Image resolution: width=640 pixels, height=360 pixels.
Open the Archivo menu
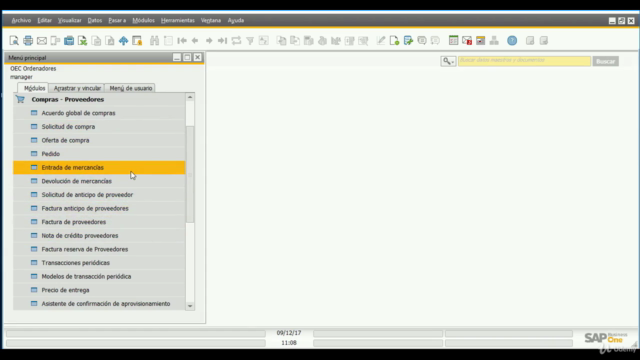click(21, 20)
